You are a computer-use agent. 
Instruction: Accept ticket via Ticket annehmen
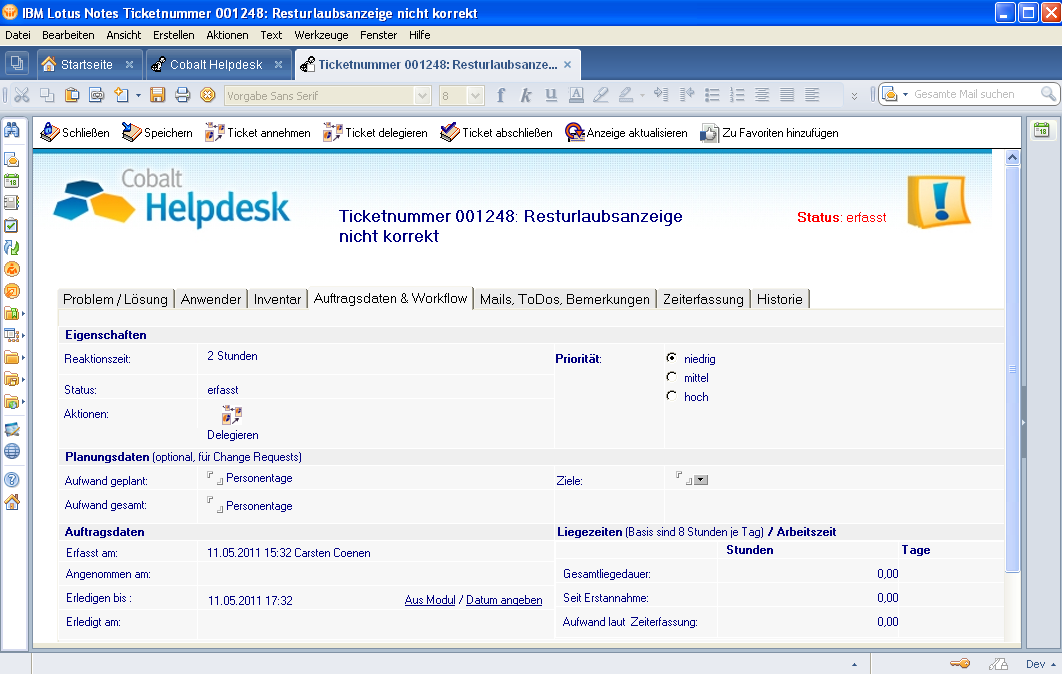pos(257,133)
